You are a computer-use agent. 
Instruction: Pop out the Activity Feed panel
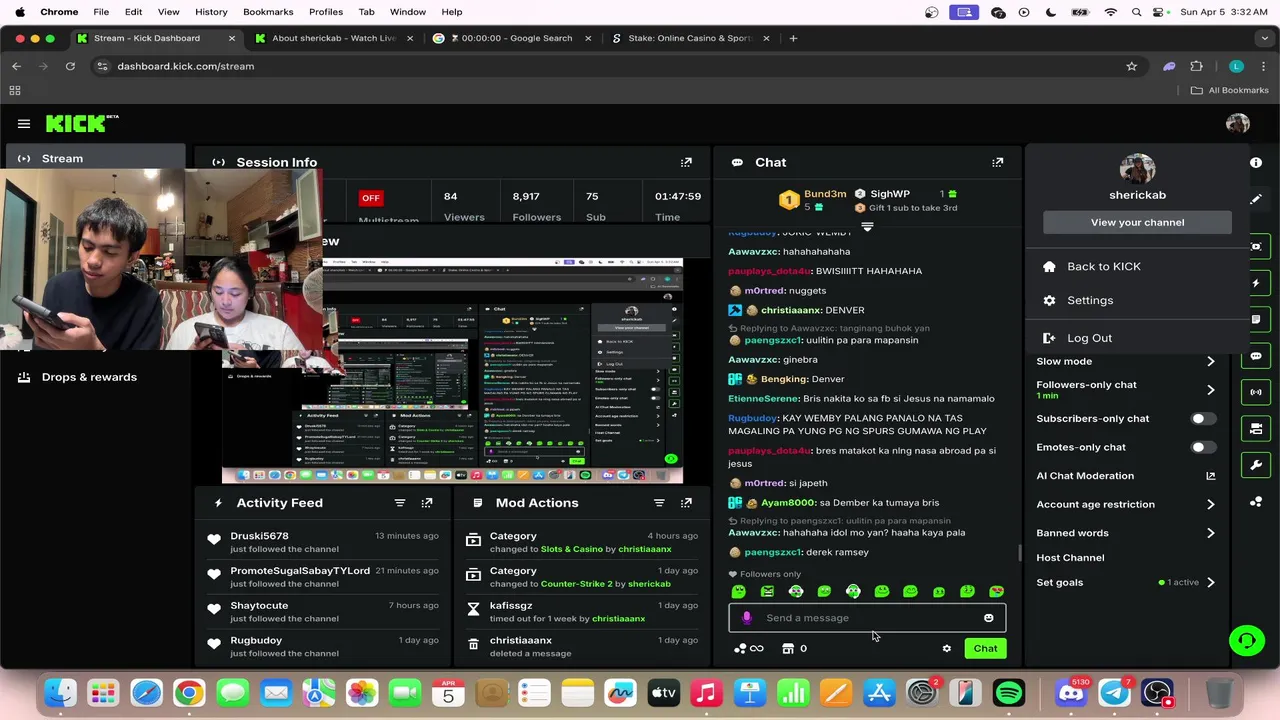427,503
